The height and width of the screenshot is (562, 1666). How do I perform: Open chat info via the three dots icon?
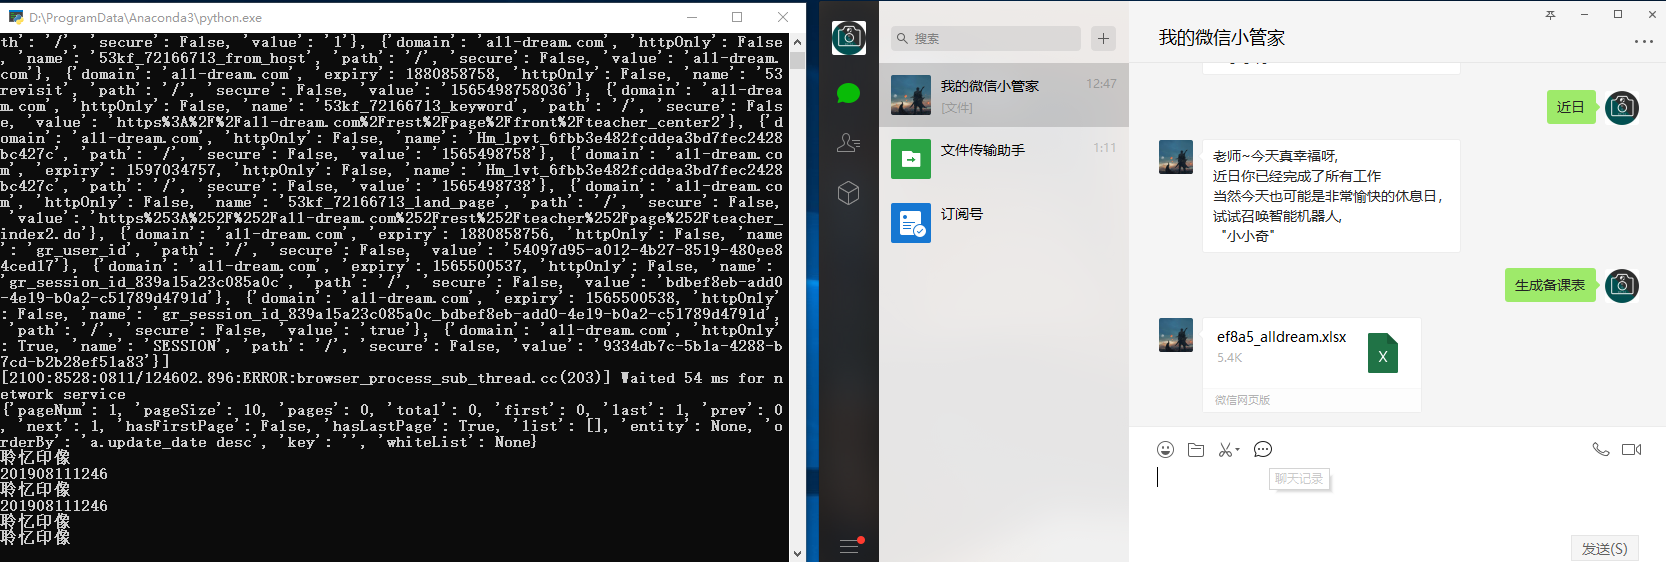(x=1643, y=42)
